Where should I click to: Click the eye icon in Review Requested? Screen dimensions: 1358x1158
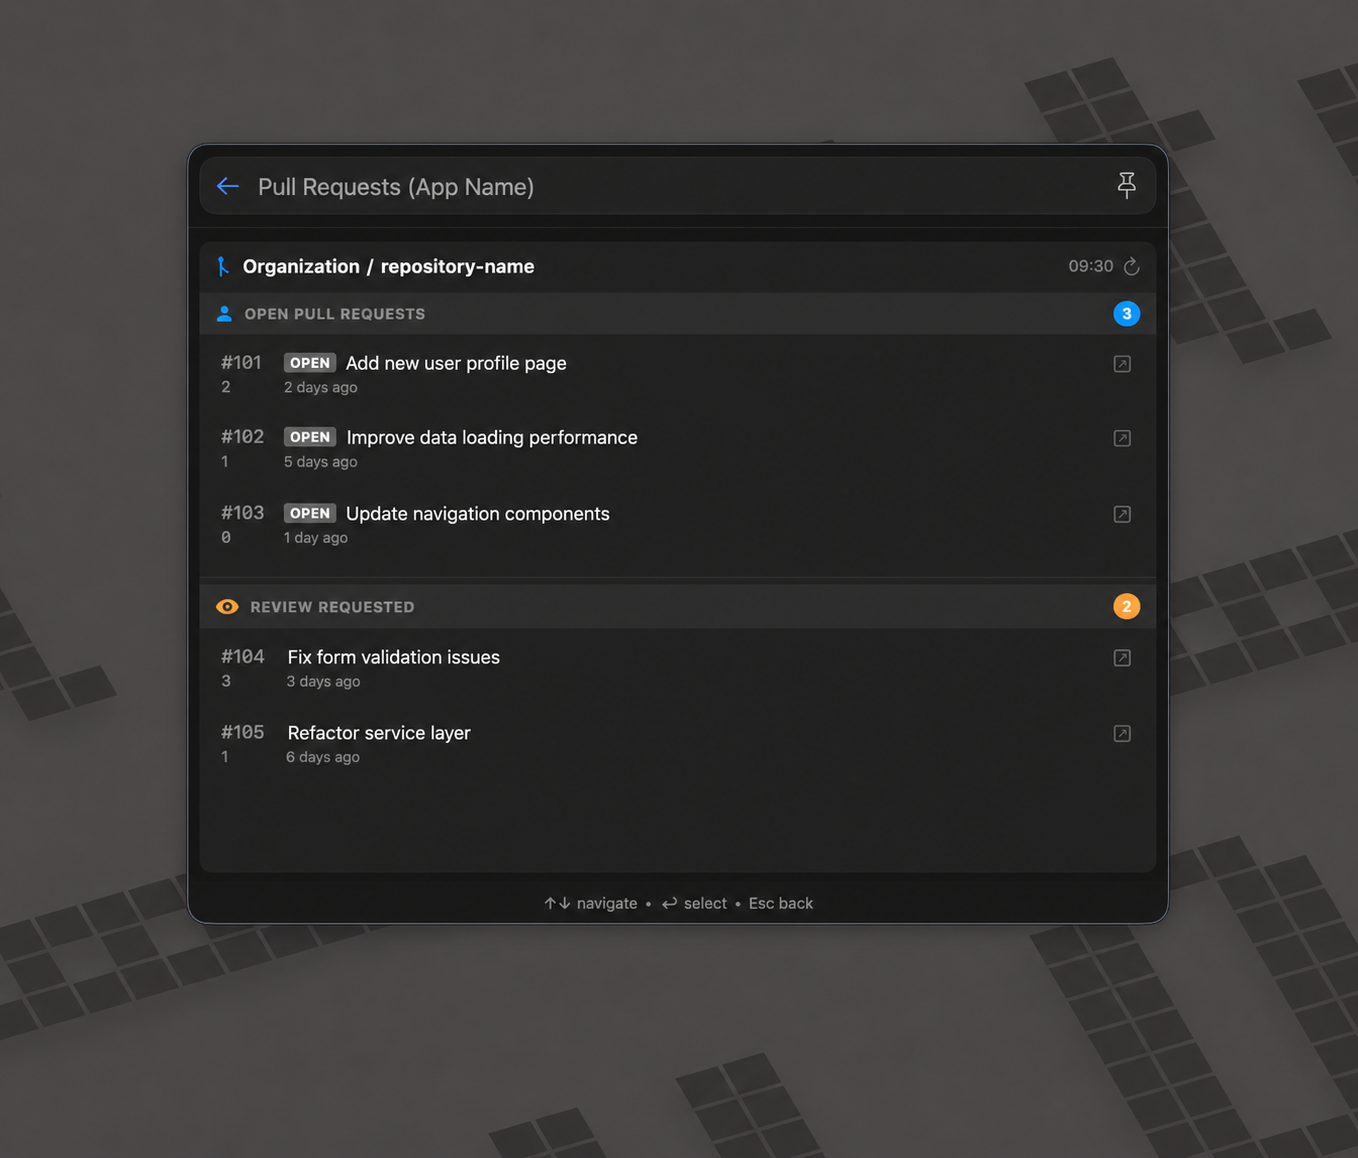pos(227,607)
